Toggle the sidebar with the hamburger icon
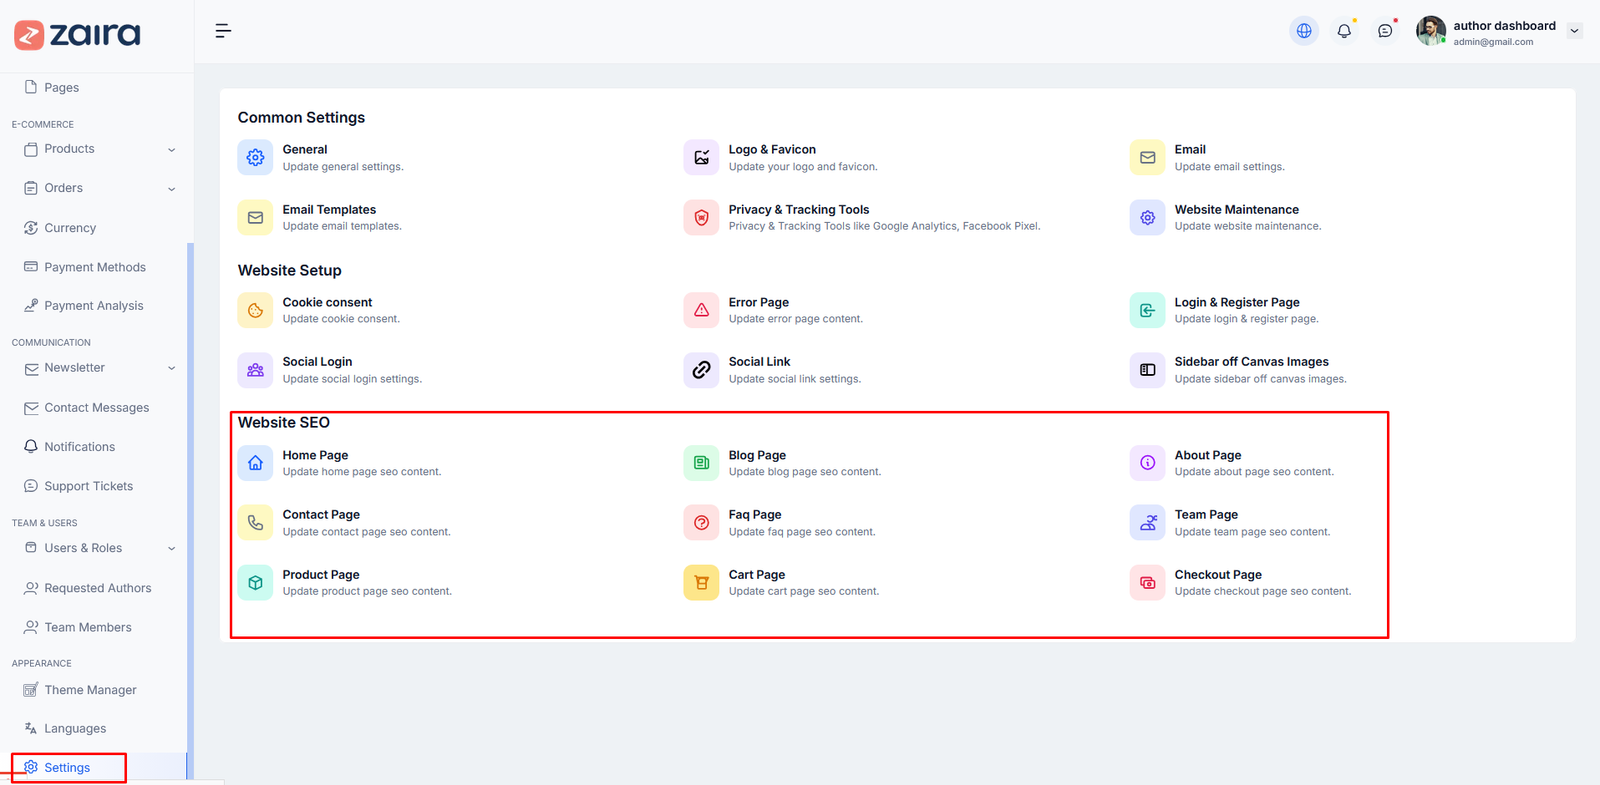 (223, 31)
